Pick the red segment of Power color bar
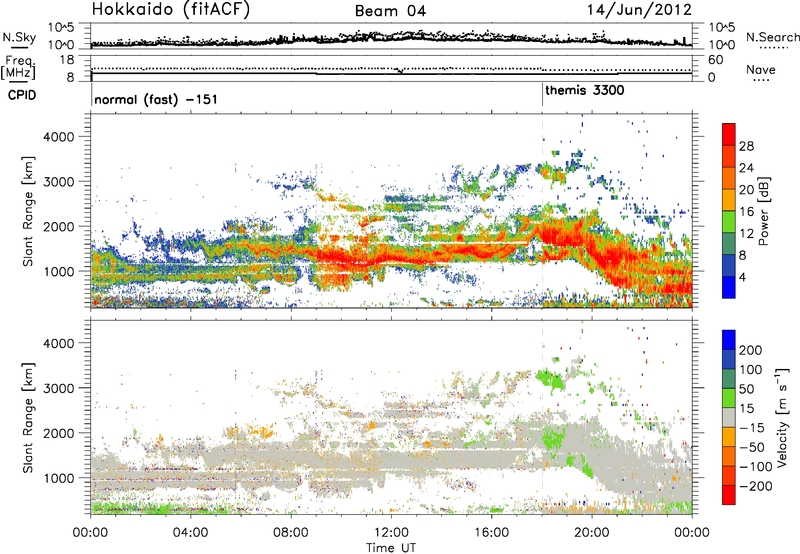Screen dimensions: 800x554 (729, 134)
